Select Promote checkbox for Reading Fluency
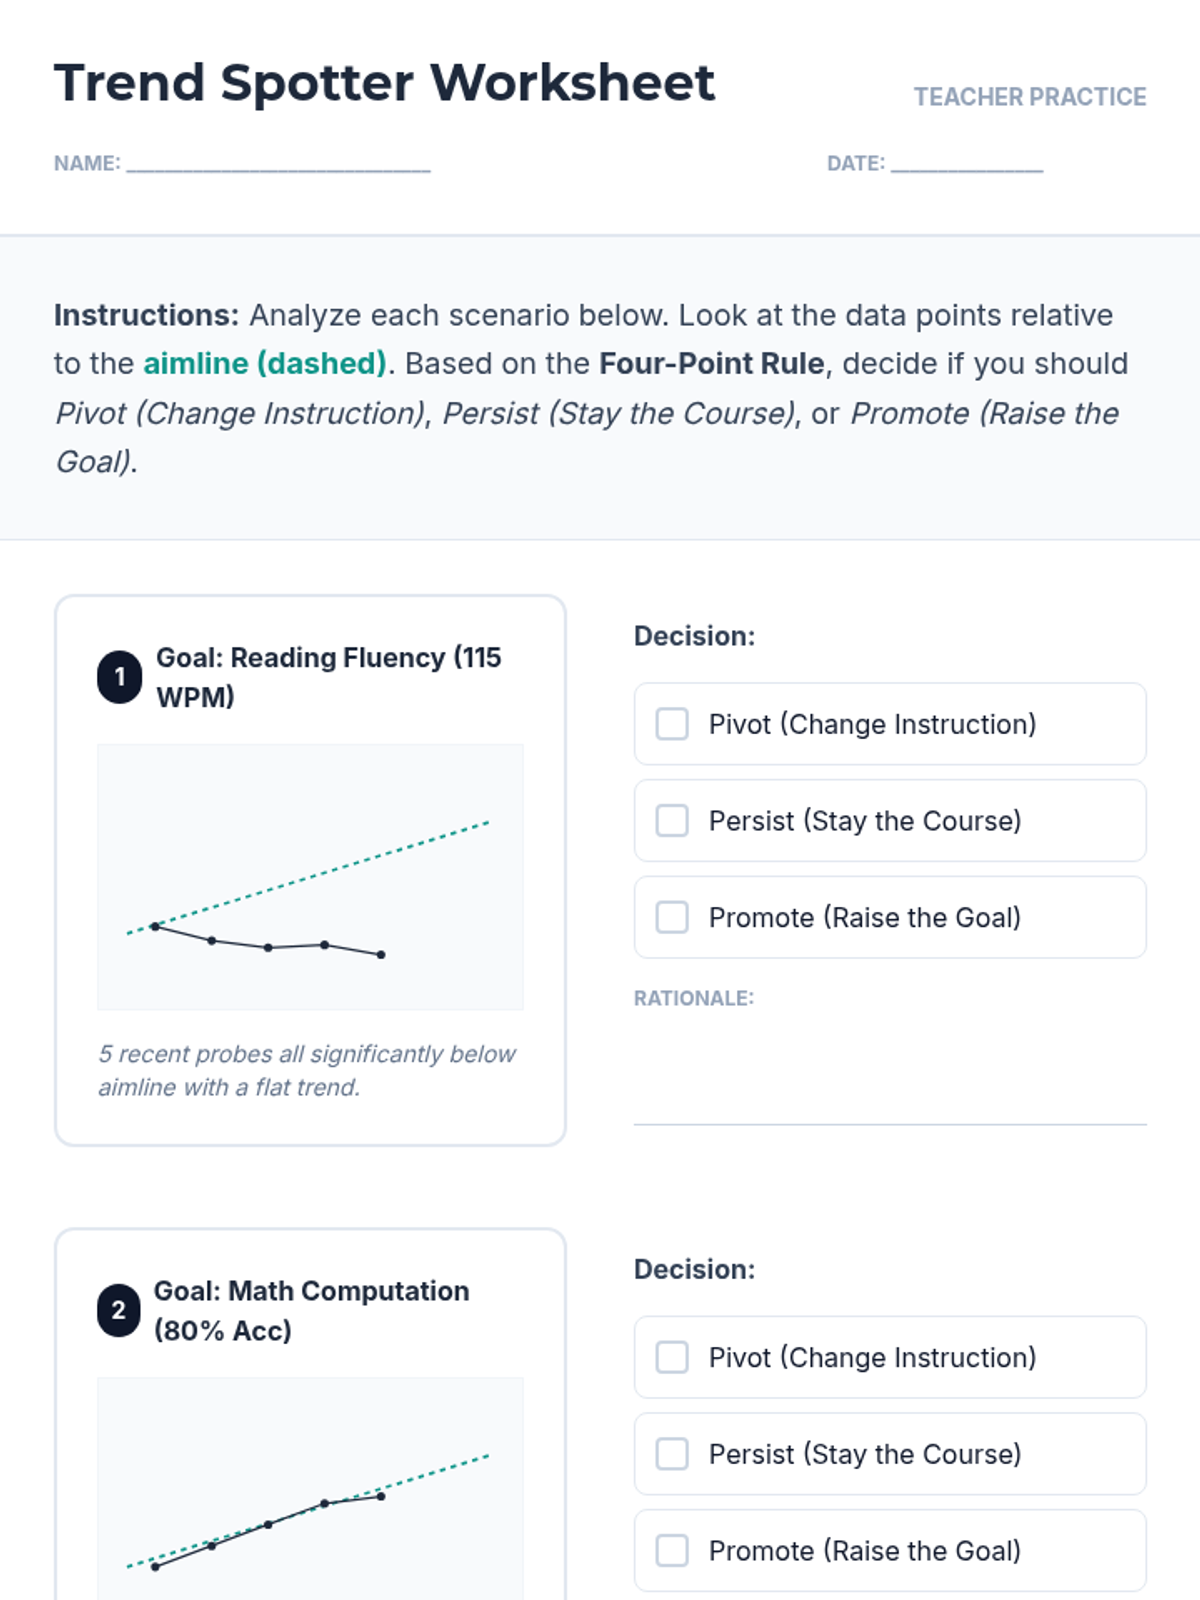The image size is (1200, 1600). tap(672, 917)
